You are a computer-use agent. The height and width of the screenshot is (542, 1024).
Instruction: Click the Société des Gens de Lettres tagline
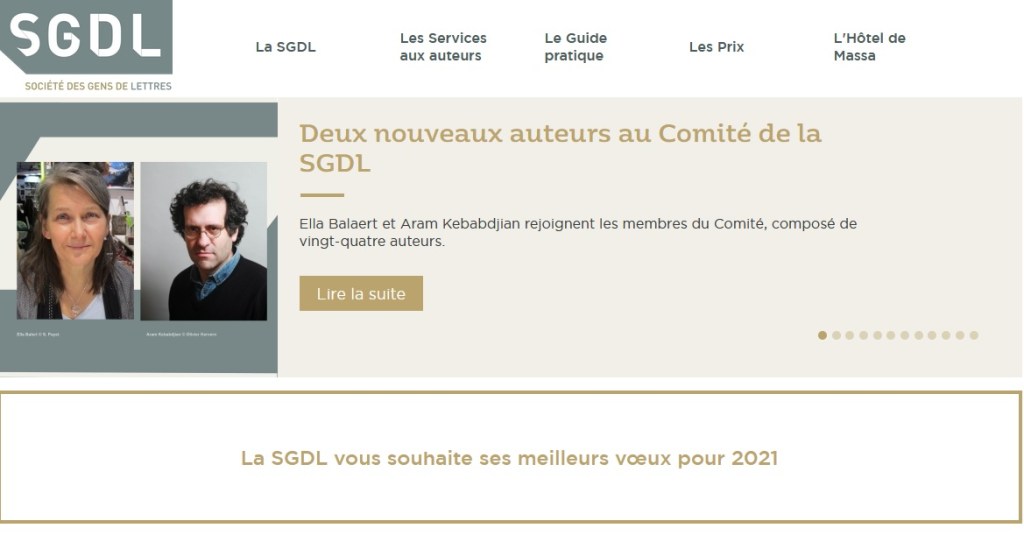98,86
